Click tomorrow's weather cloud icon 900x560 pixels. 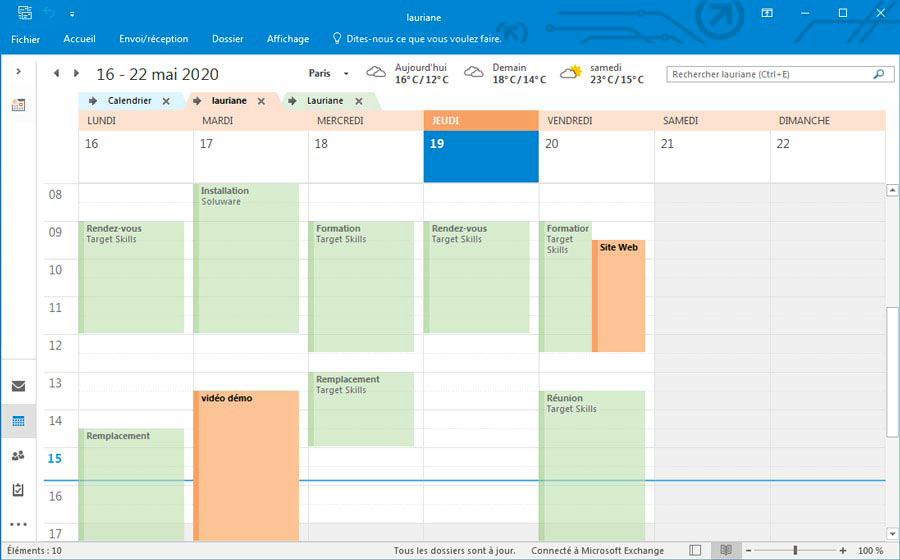coord(474,72)
